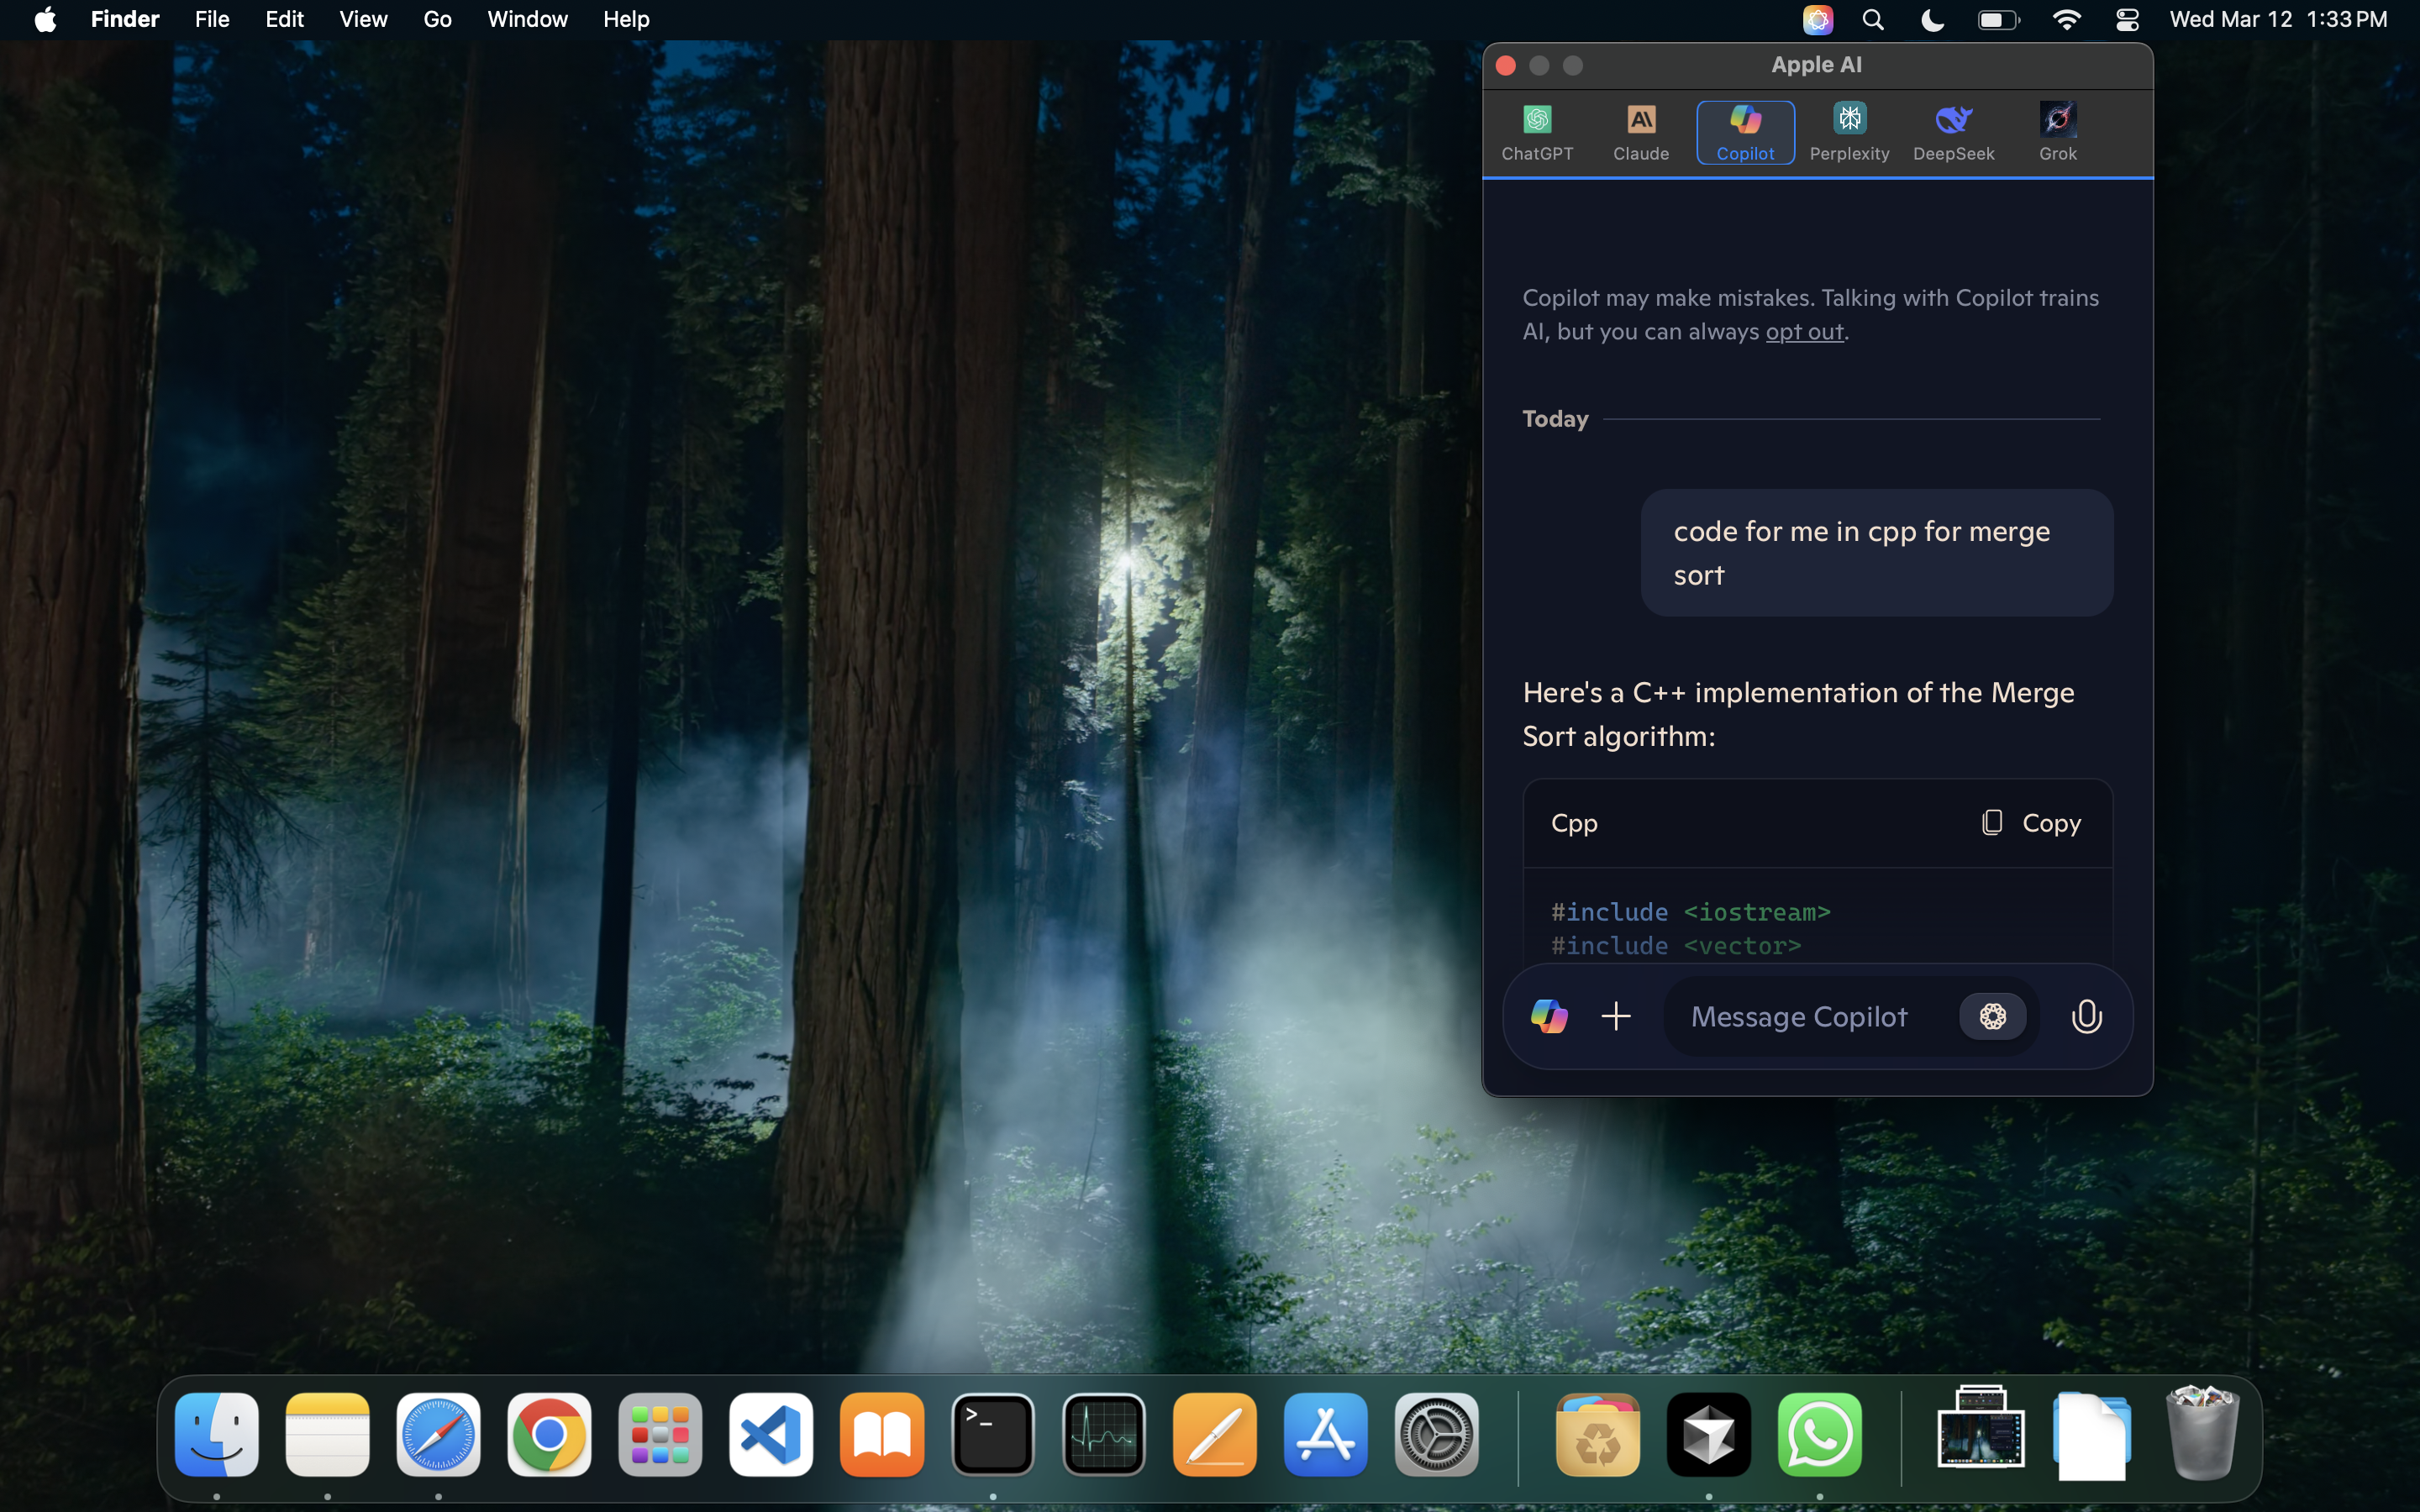Open Pages from the Dock
2420x1512 pixels.
pos(1215,1434)
